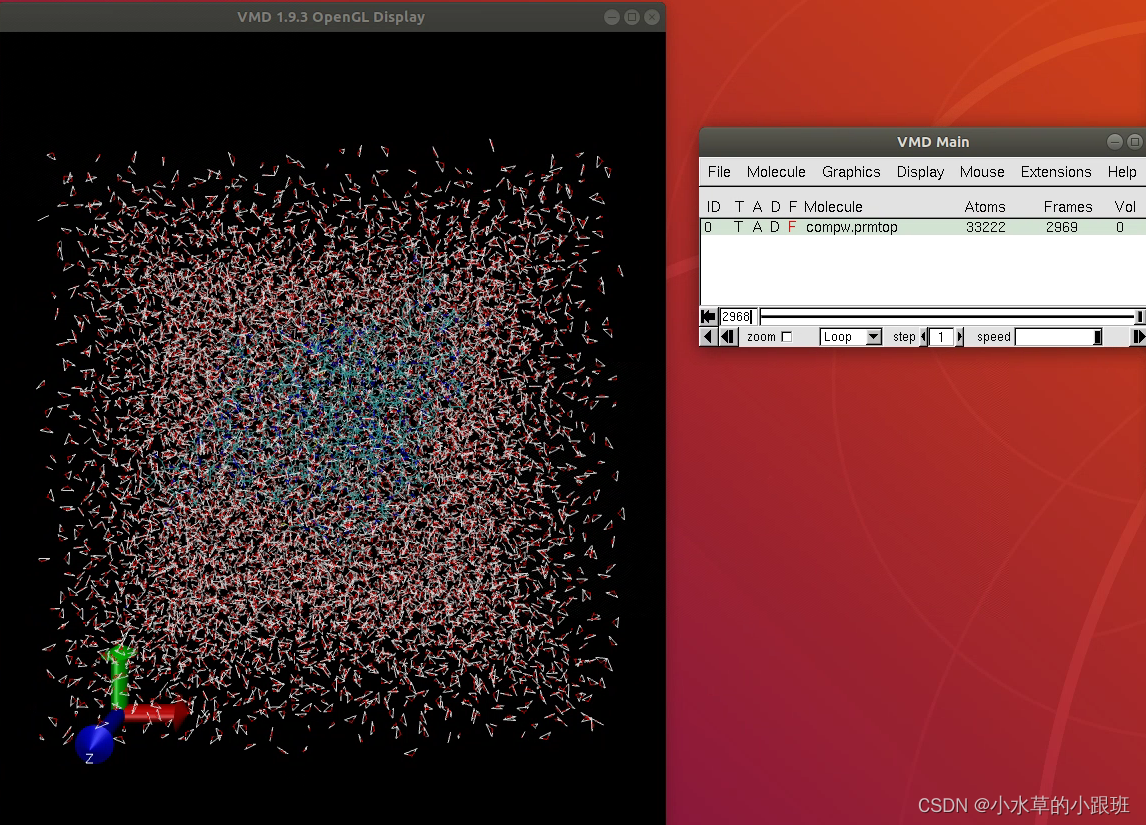Viewport: 1146px width, 825px height.
Task: Open the Graphics menu
Action: (851, 172)
